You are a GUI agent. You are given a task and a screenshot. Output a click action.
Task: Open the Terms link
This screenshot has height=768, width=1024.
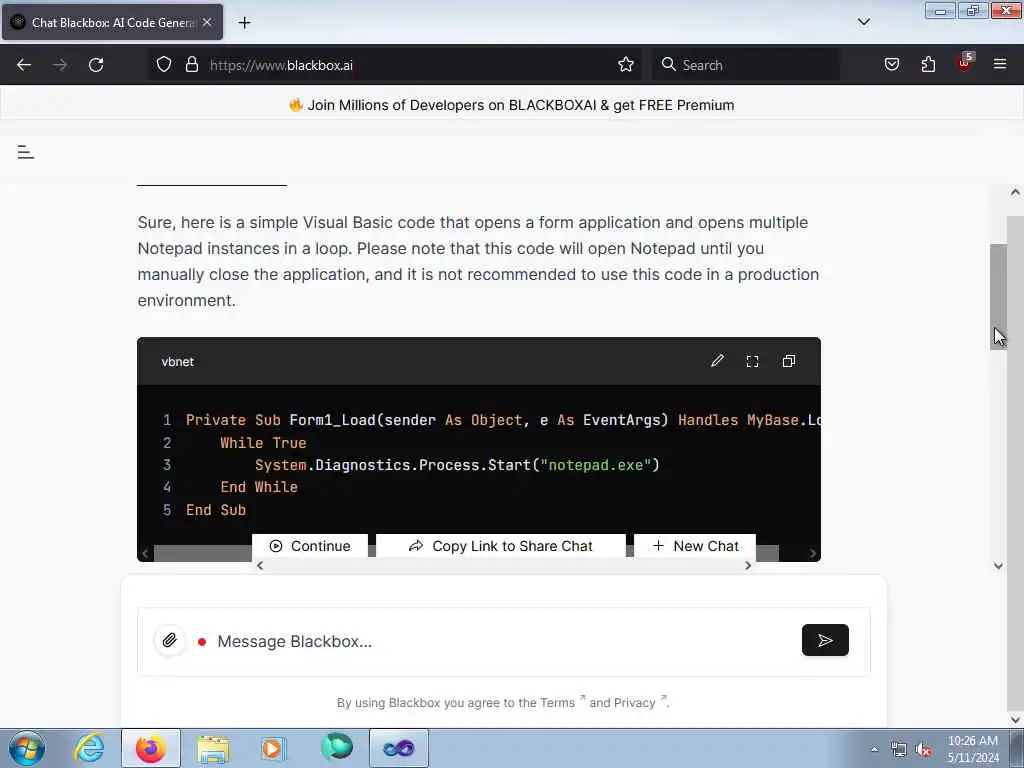tap(560, 702)
